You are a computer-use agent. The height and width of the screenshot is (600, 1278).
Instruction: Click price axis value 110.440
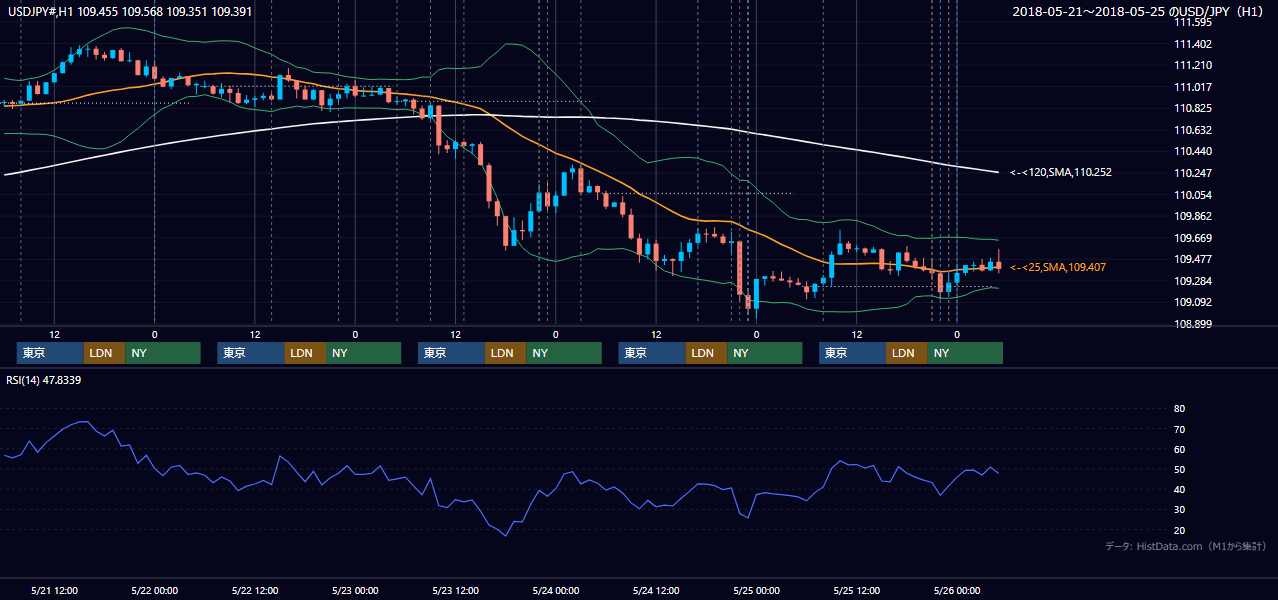click(x=1193, y=151)
